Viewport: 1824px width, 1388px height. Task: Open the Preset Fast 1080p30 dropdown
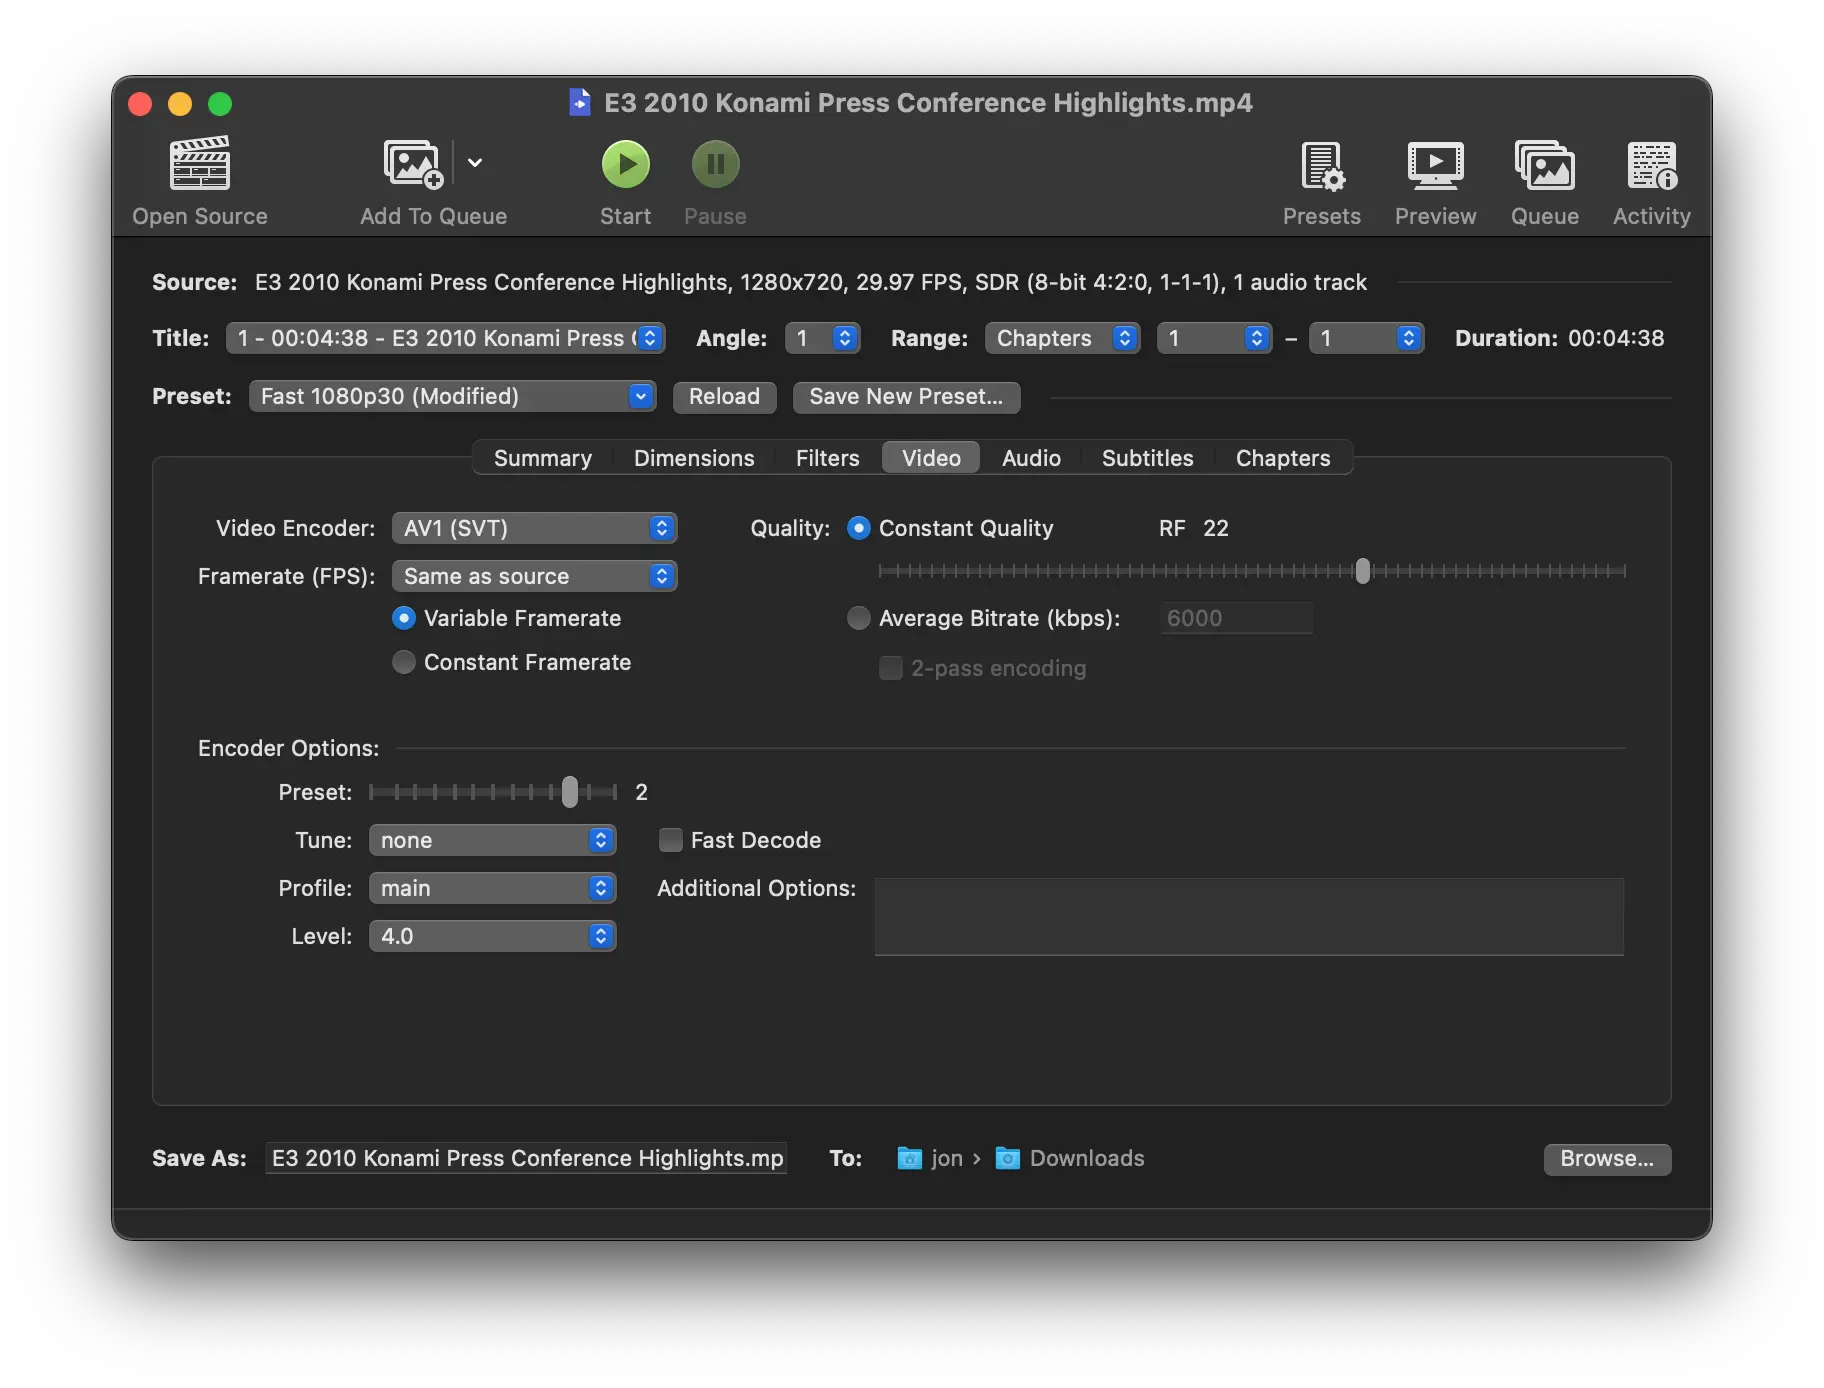tap(452, 396)
